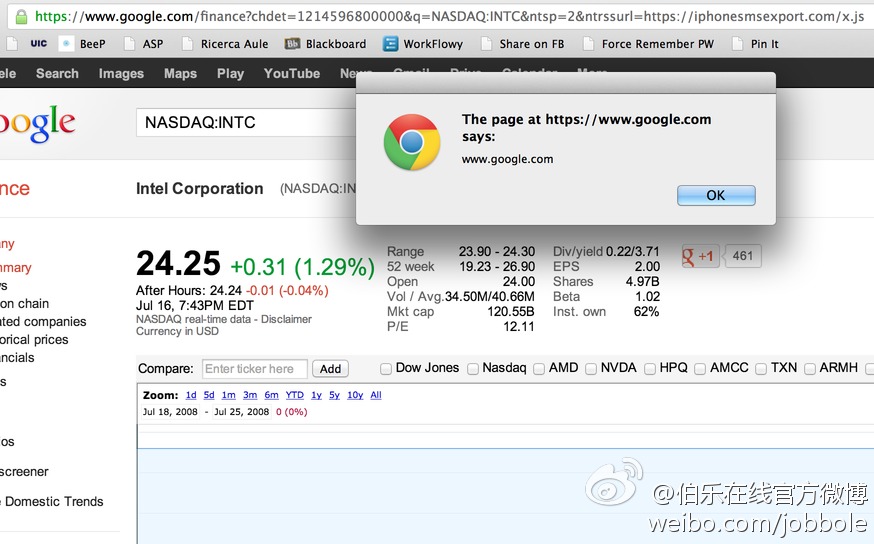Screen dimensions: 874x544
Task: Open the stock screener sidebar link
Action: pos(24,472)
